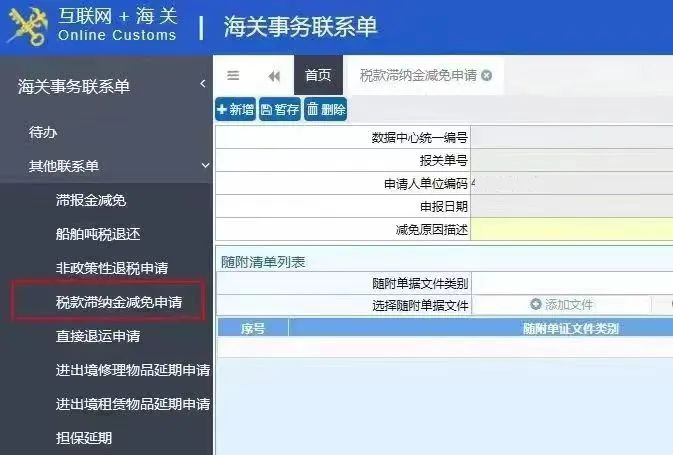Select 船舶吨税退还 menu item
Viewport: 673px width, 455px height.
point(98,234)
